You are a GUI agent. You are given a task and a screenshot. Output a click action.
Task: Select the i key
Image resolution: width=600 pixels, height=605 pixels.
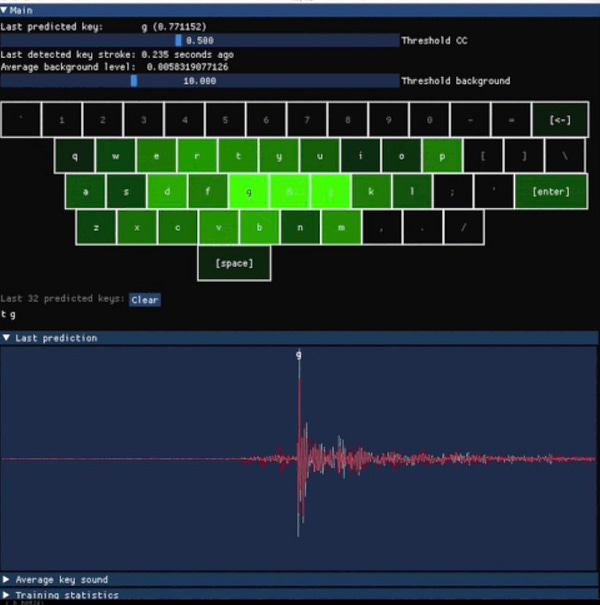(x=361, y=155)
